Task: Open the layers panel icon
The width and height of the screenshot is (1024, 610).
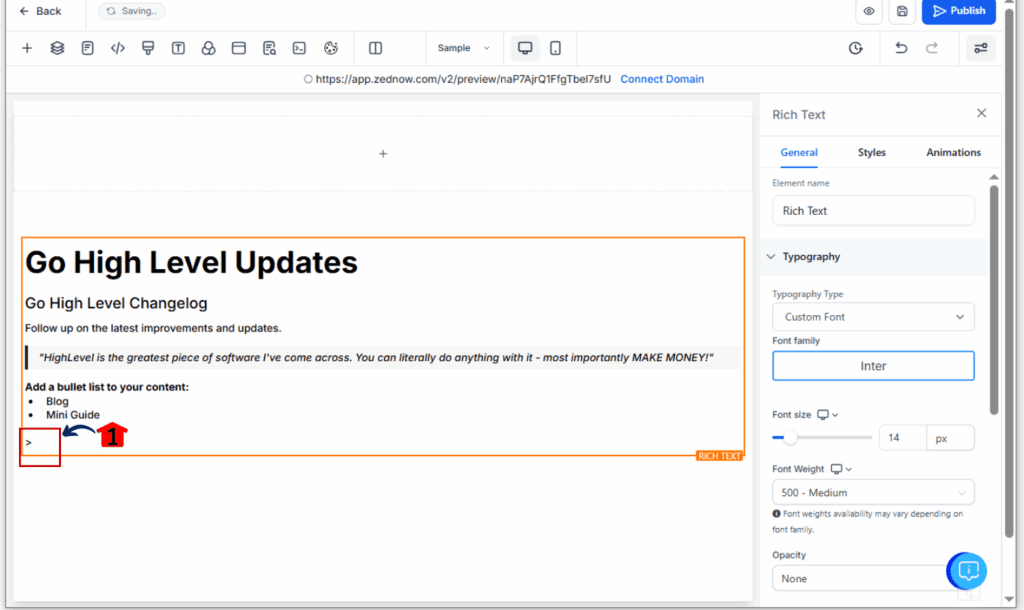Action: click(57, 48)
